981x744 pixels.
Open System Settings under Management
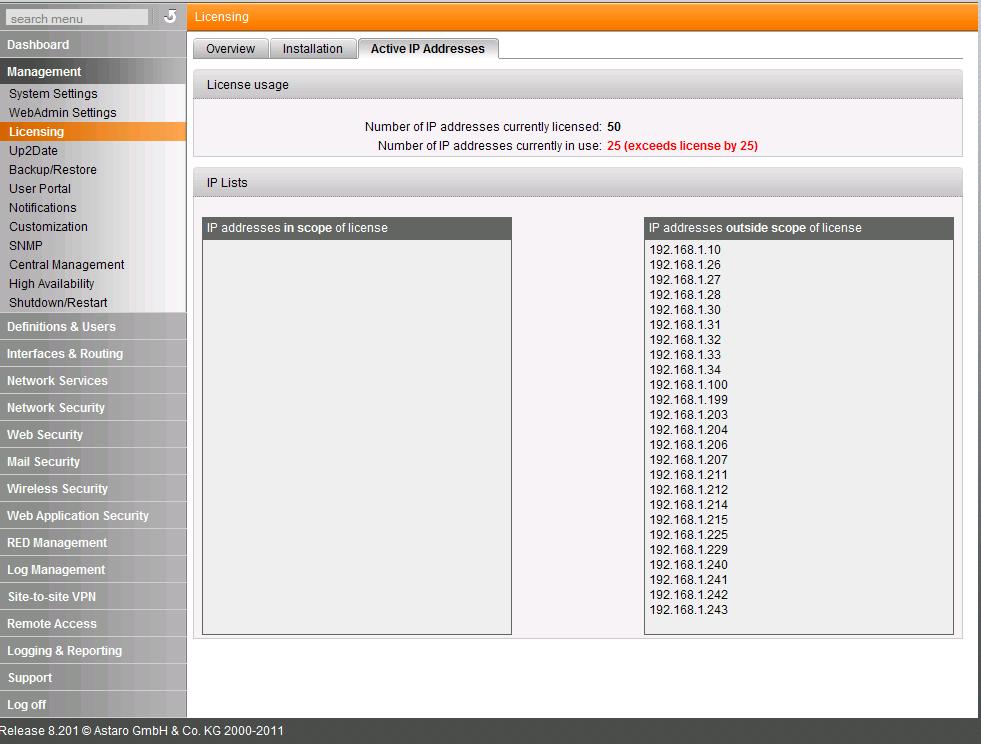pos(53,94)
